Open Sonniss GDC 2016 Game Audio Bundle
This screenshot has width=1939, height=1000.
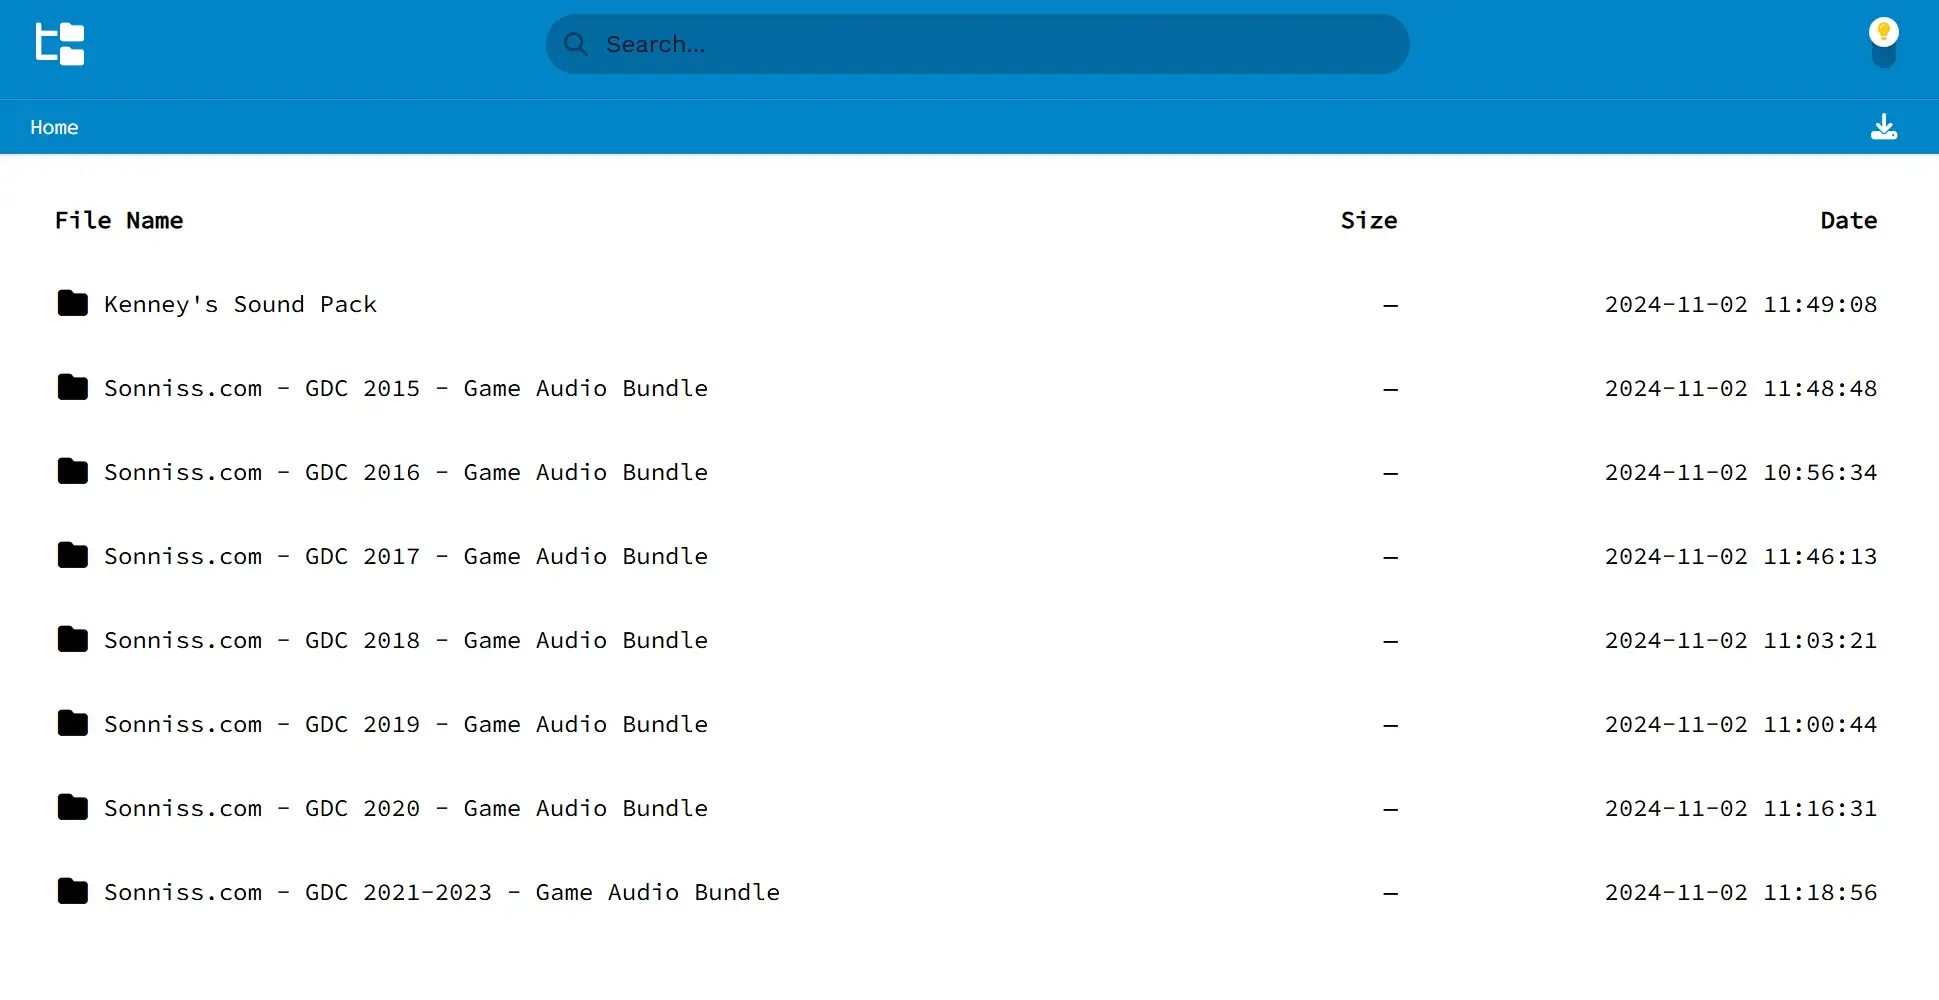[405, 472]
